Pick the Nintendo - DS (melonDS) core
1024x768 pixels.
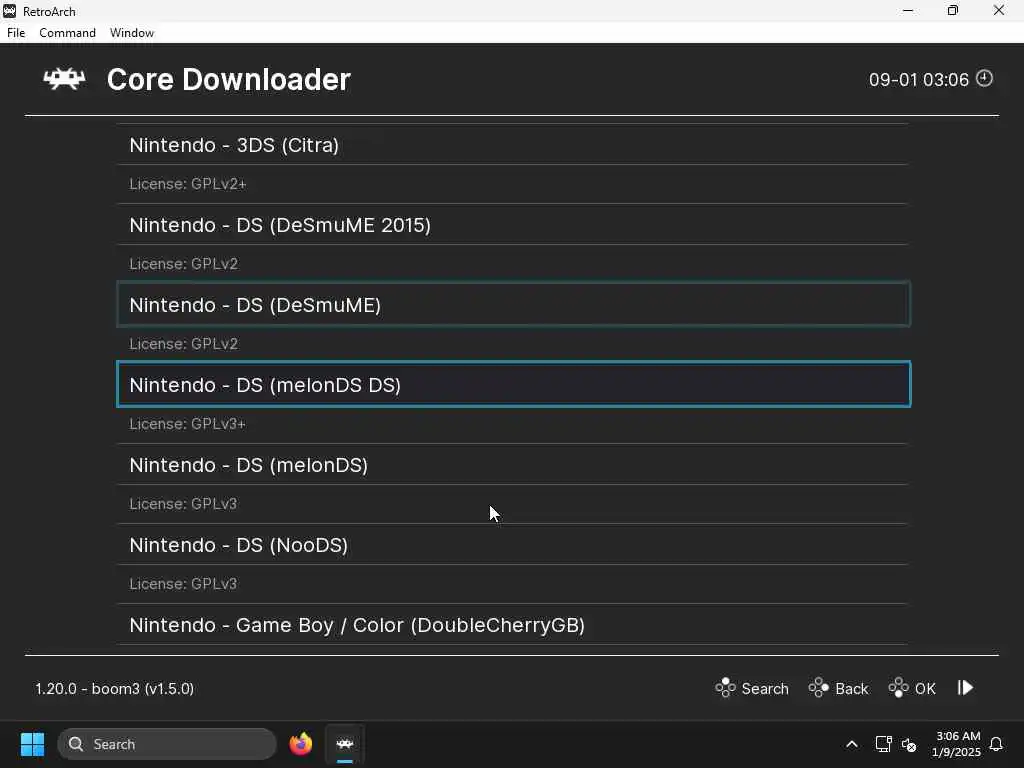click(513, 464)
